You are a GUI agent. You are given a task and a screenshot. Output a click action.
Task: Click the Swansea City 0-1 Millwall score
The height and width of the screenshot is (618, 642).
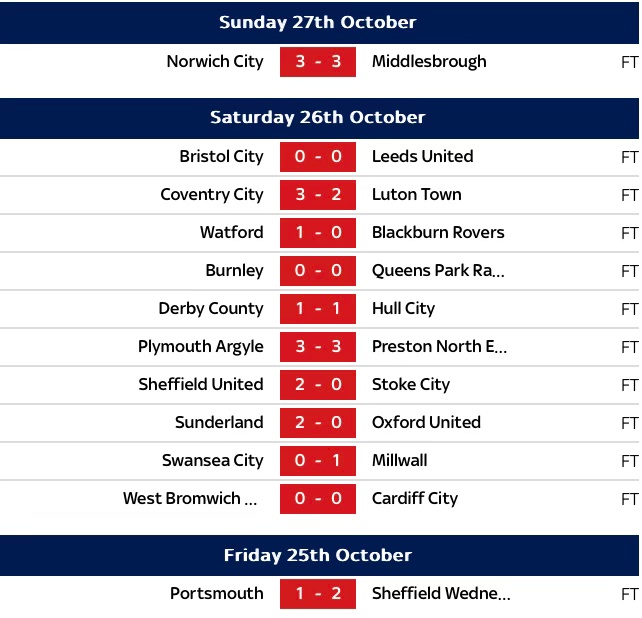tap(318, 461)
